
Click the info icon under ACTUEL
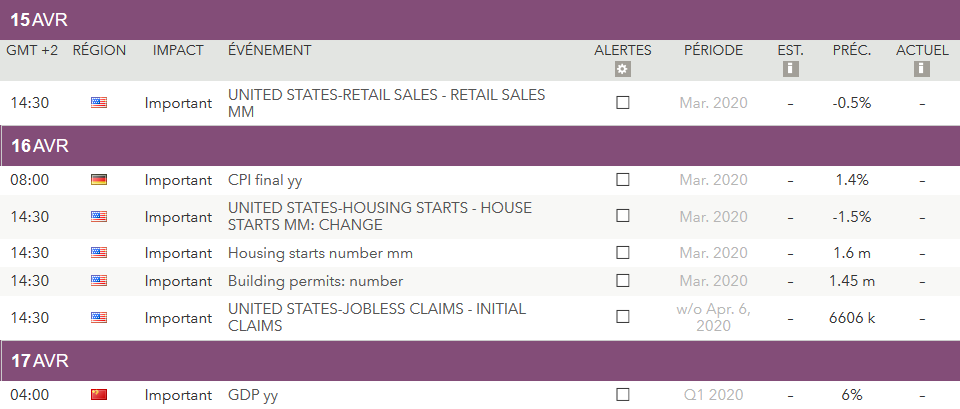point(922,69)
